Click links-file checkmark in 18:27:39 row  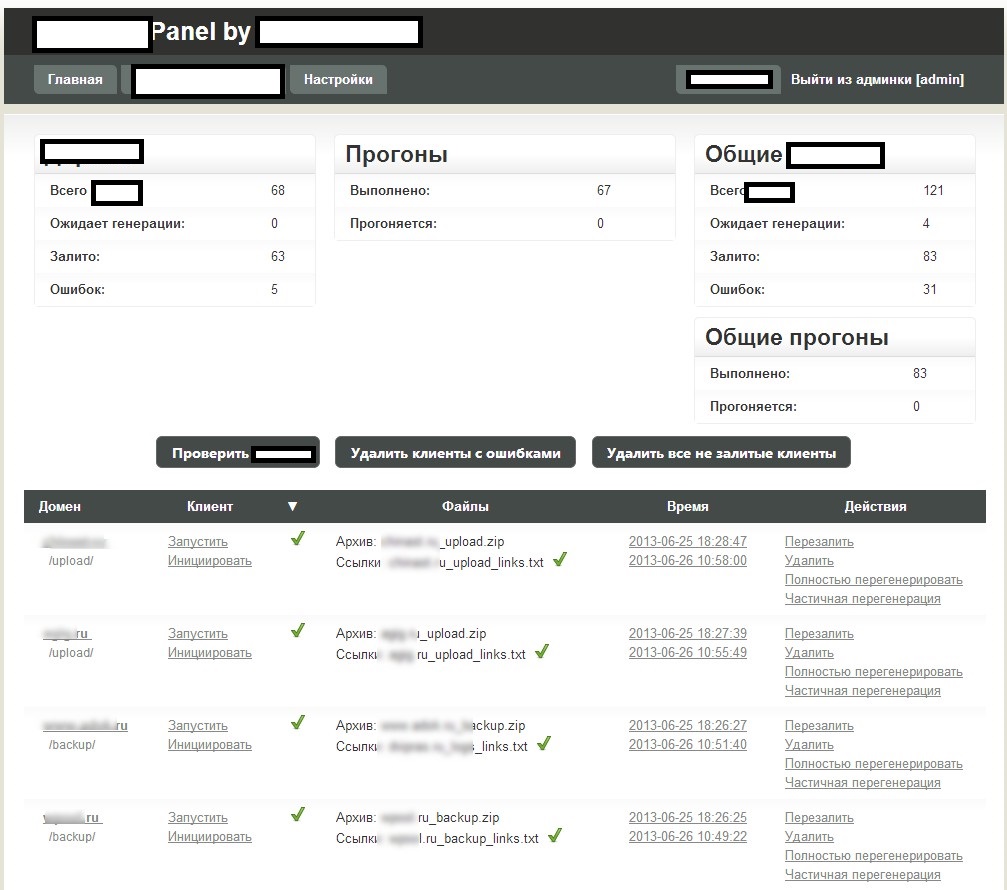(542, 651)
